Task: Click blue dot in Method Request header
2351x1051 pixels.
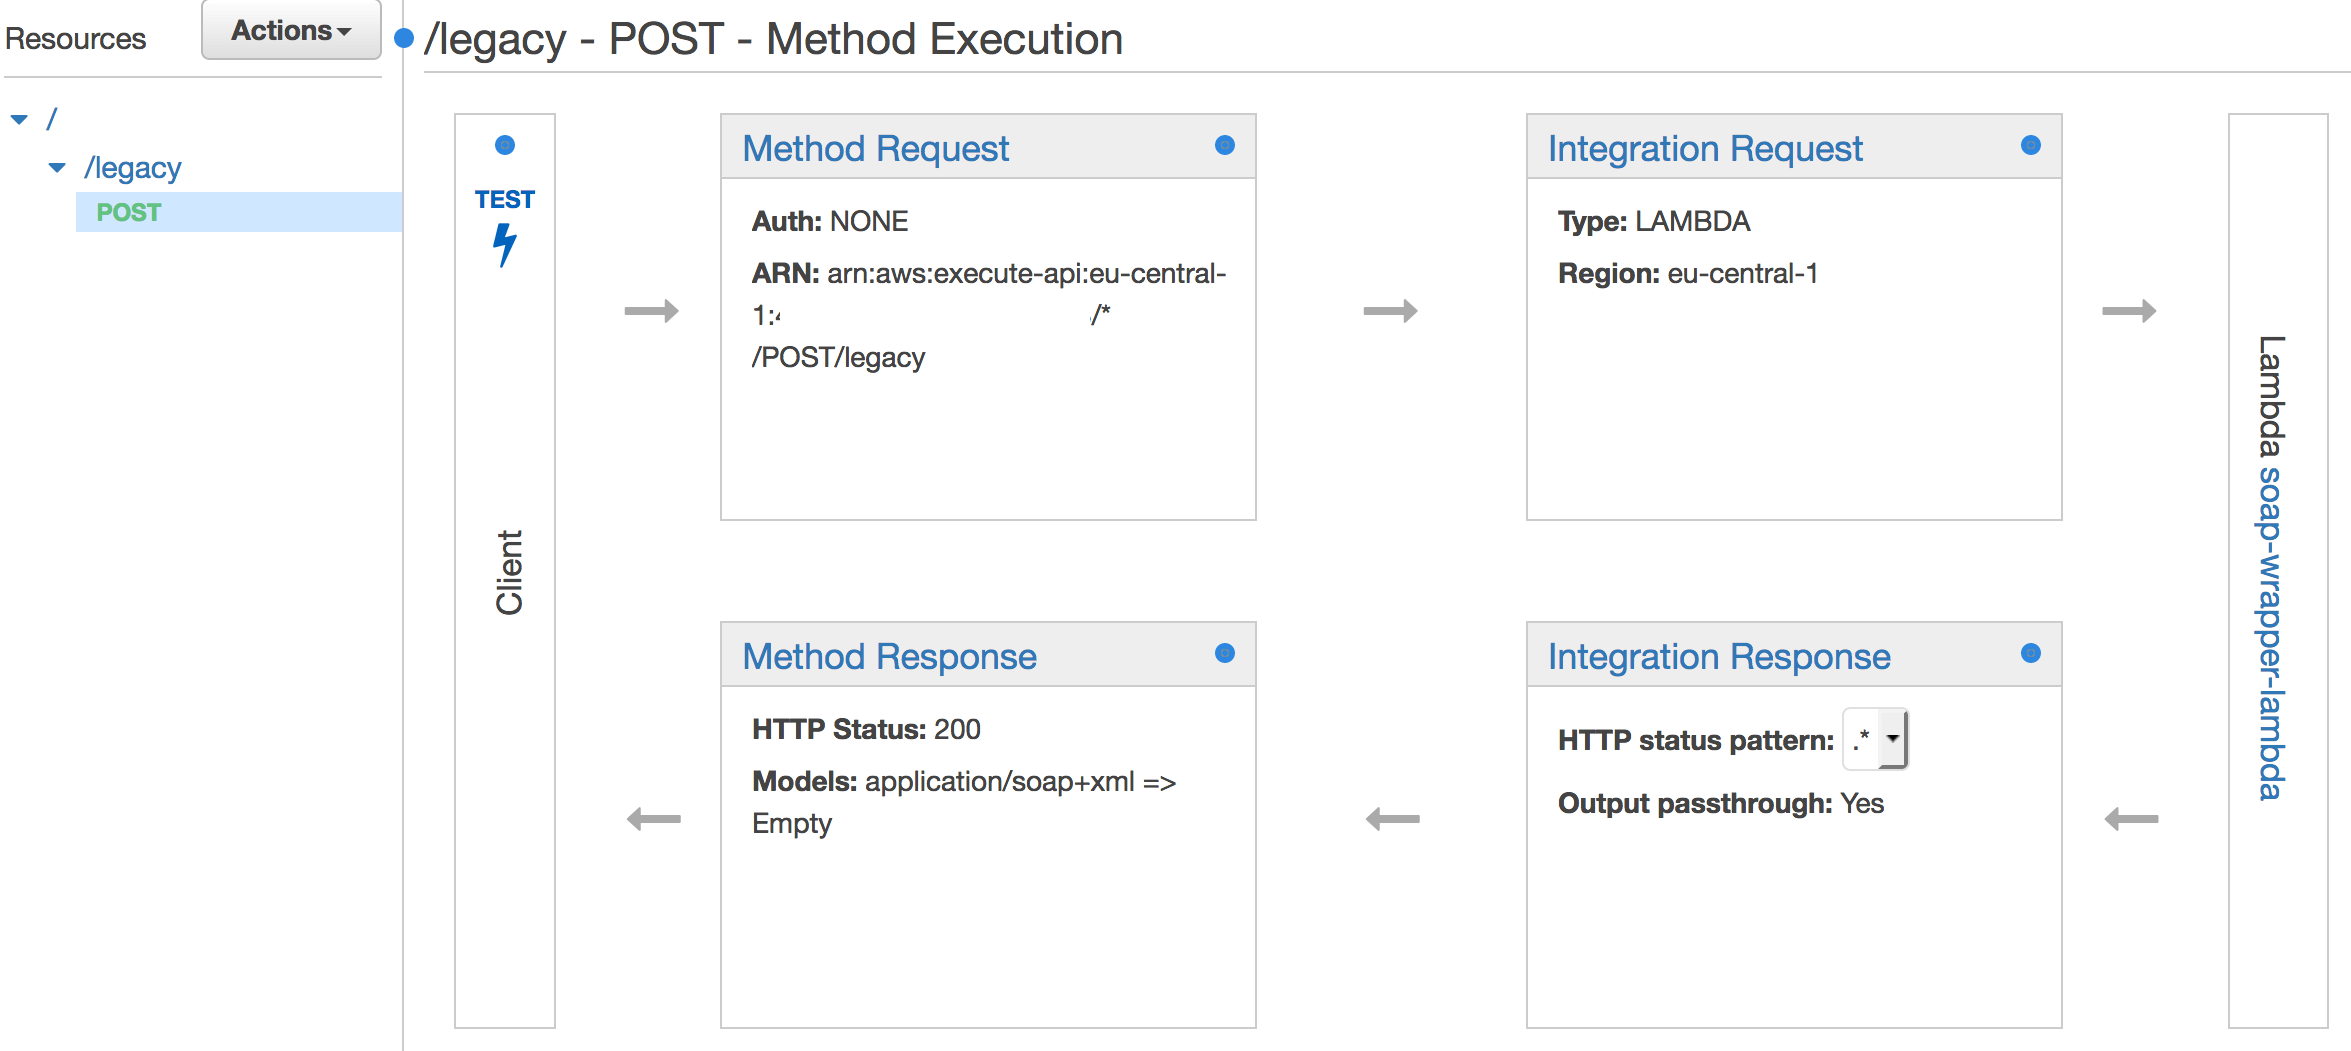Action: (x=1224, y=146)
